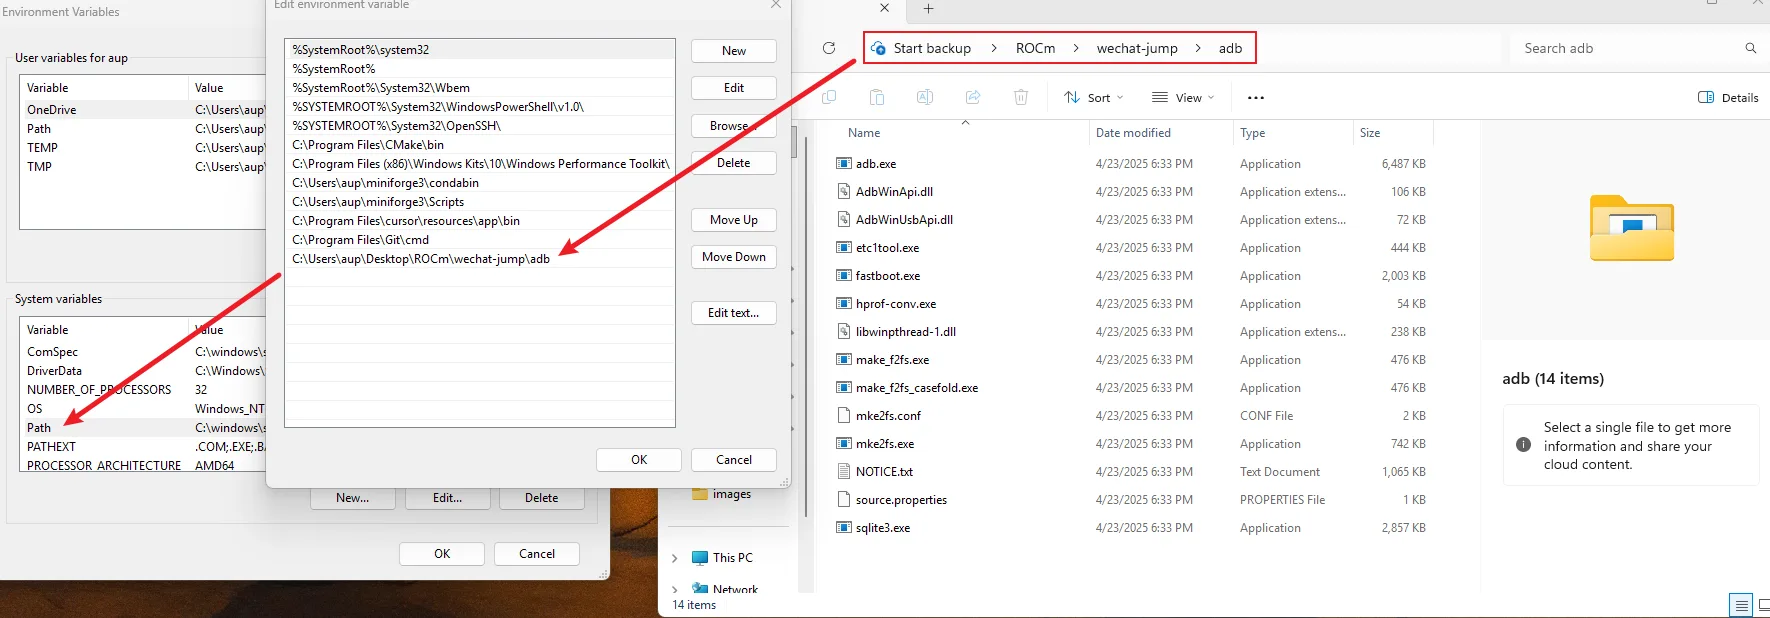Click the Move Up button
1770x618 pixels.
tap(734, 220)
